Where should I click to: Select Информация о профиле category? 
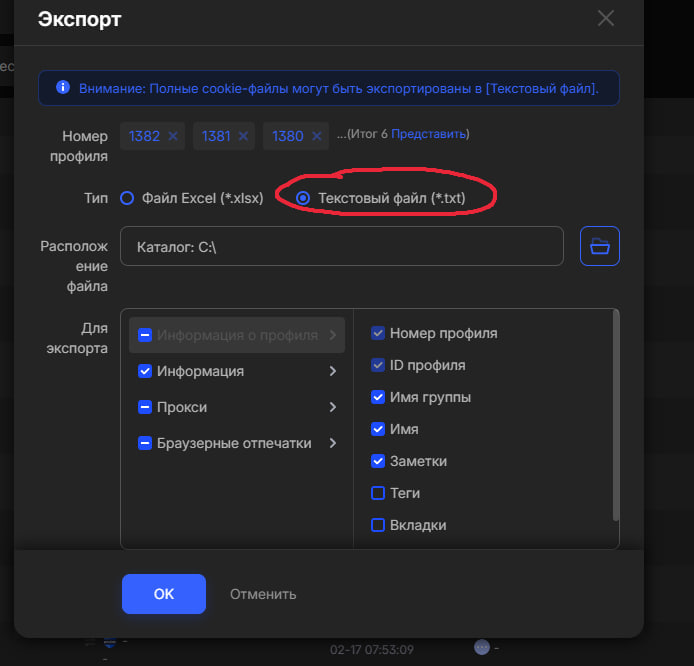pos(236,335)
